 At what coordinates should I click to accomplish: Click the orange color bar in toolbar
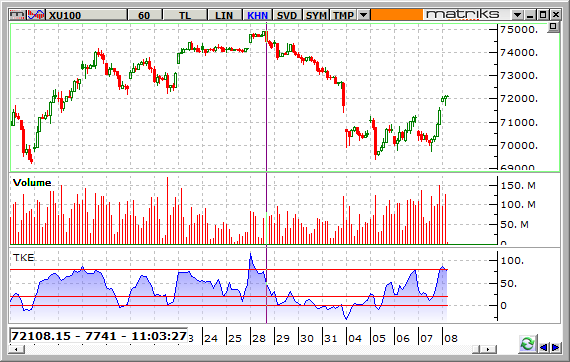pos(397,15)
